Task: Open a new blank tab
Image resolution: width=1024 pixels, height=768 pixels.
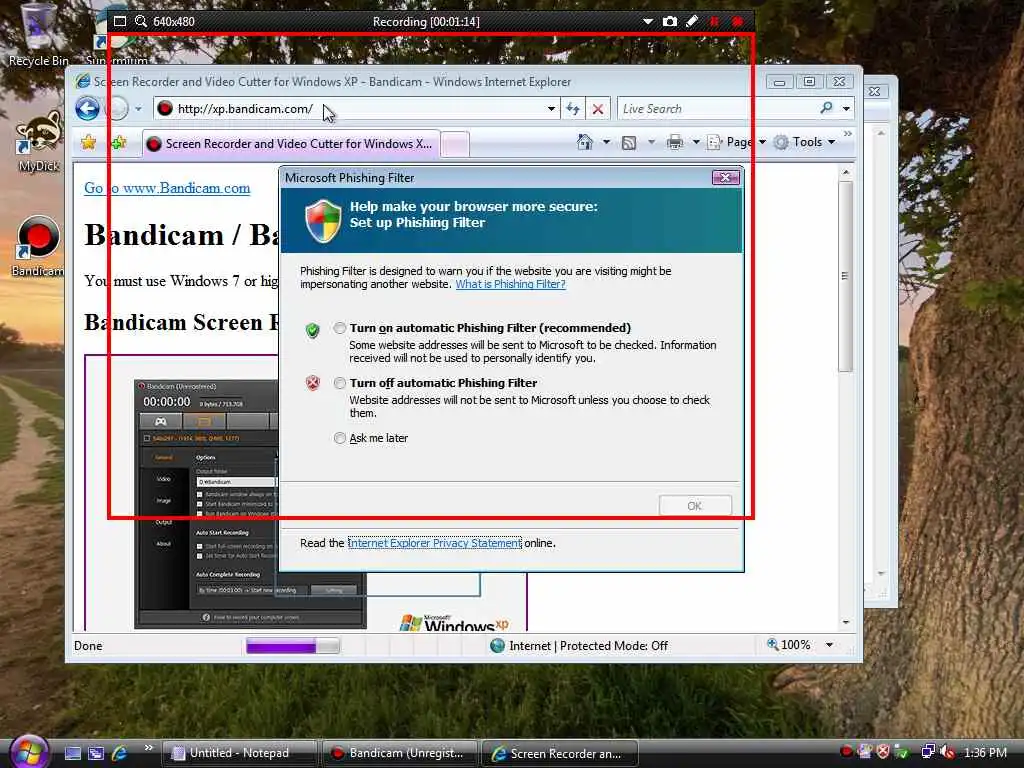Action: (455, 144)
